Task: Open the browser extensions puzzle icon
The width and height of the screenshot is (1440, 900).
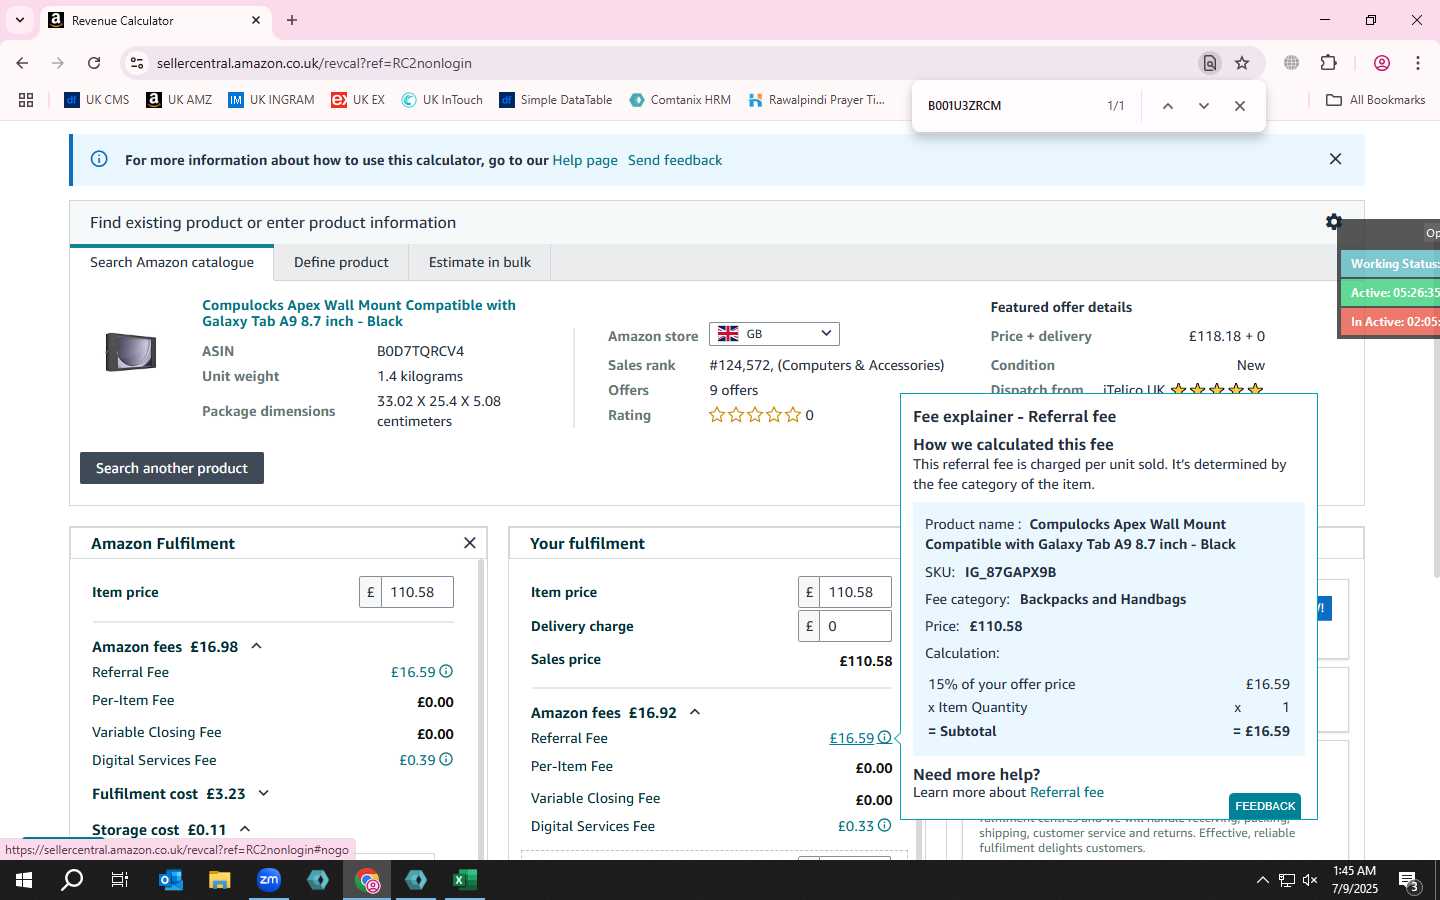Action: tap(1329, 63)
